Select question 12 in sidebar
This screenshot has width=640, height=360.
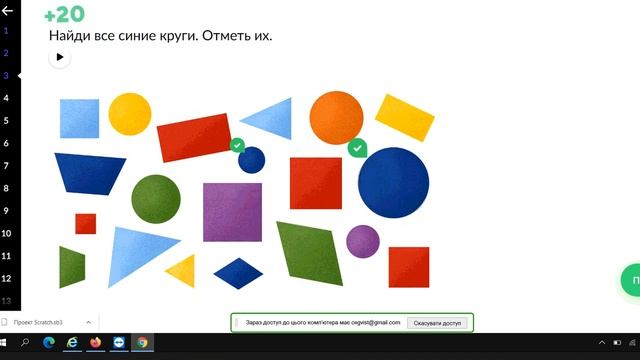(x=6, y=278)
